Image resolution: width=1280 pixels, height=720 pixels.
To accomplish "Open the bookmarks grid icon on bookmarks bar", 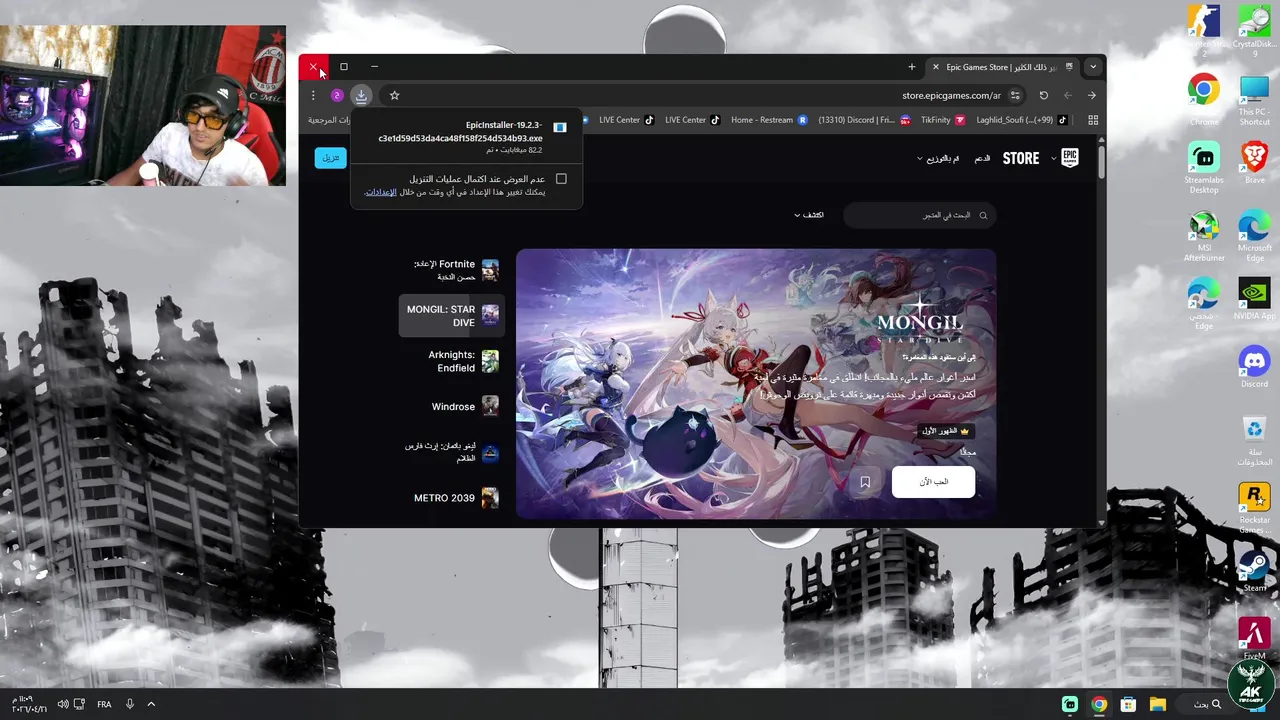I will pos(1093,120).
